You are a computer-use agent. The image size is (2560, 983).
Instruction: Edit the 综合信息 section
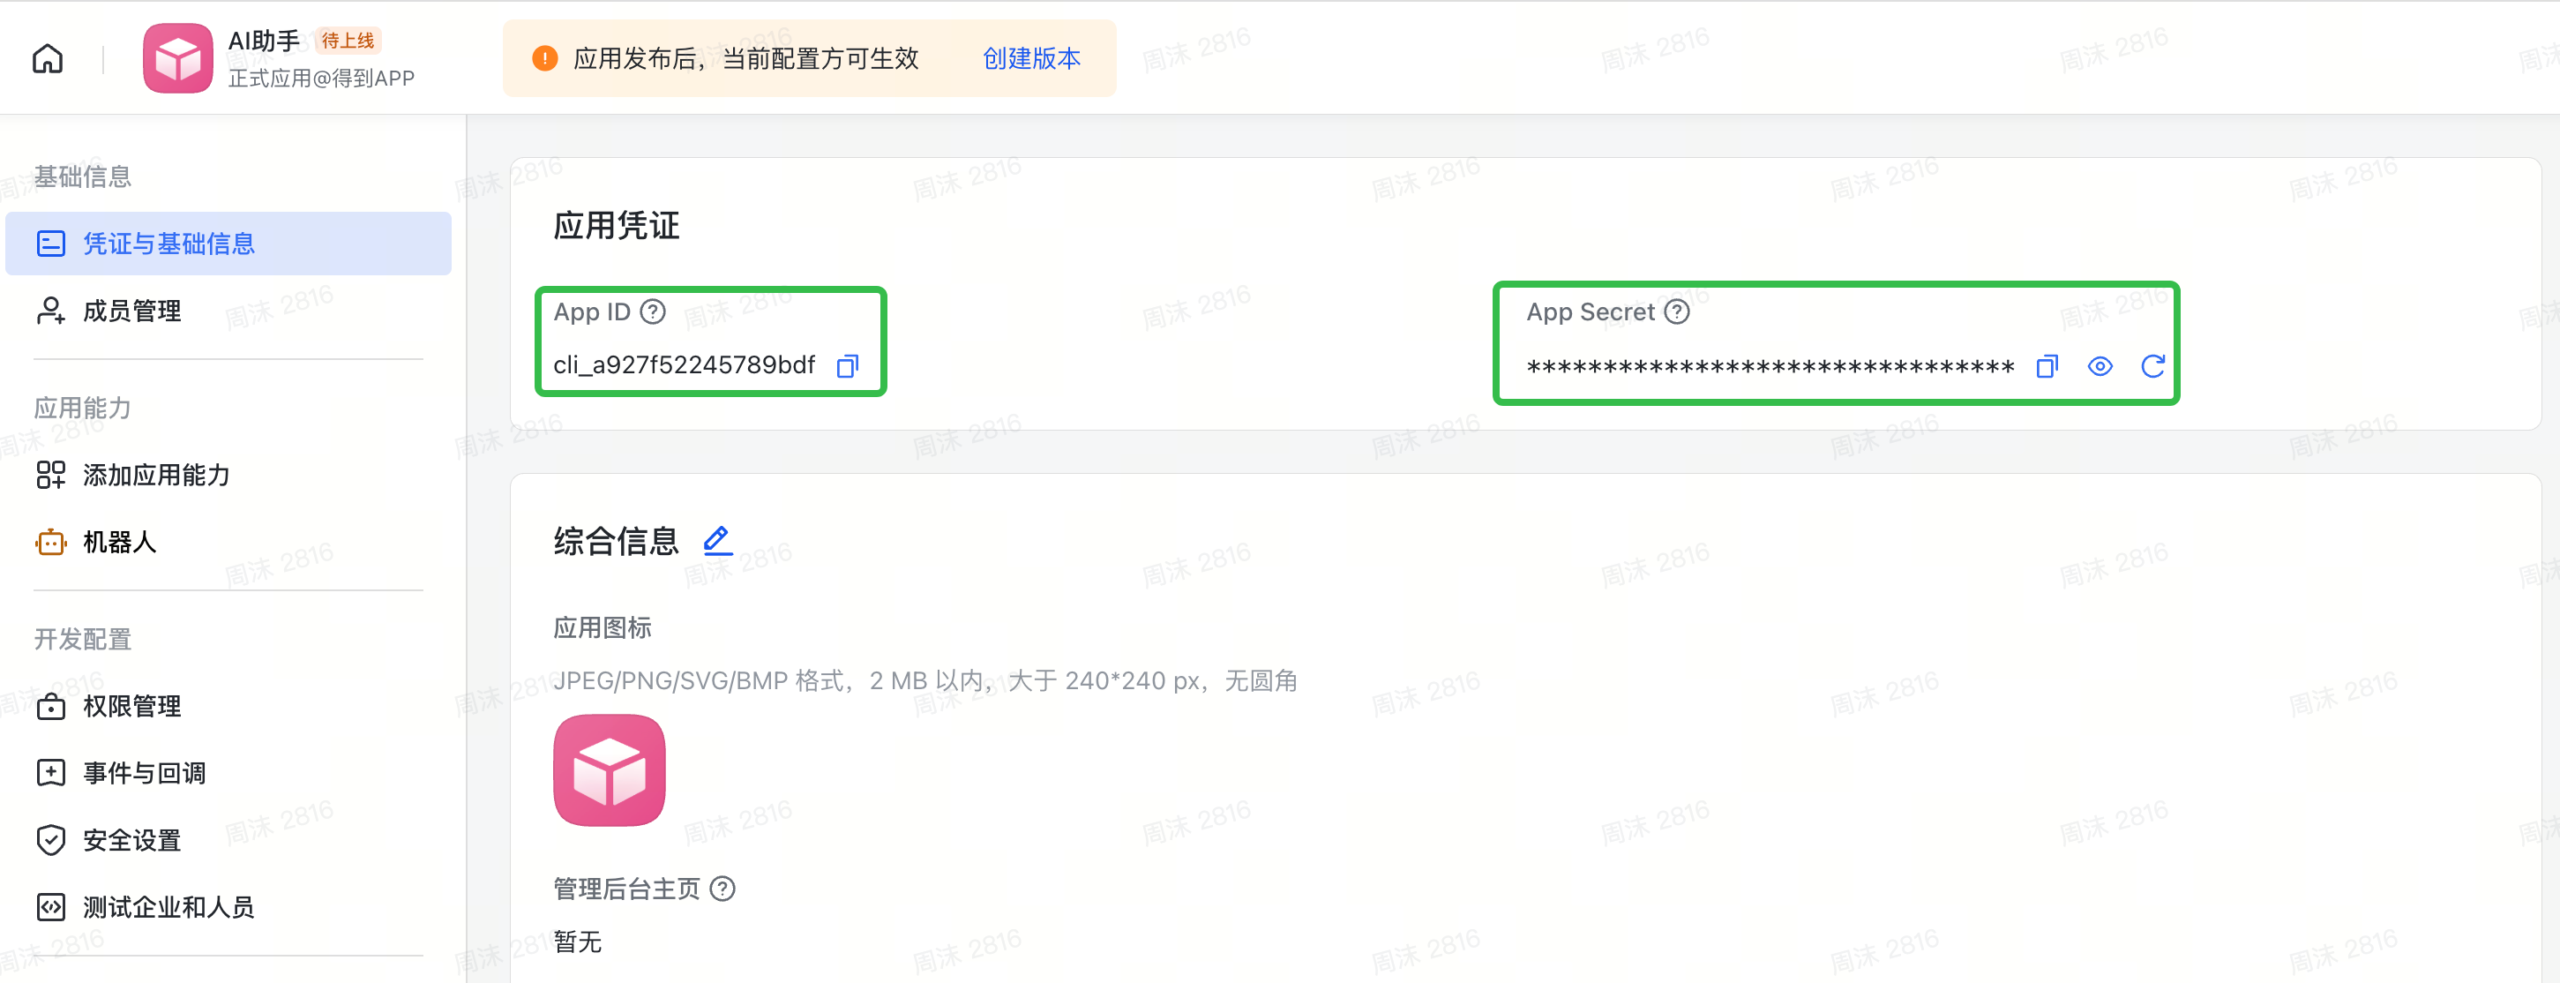pyautogui.click(x=717, y=540)
